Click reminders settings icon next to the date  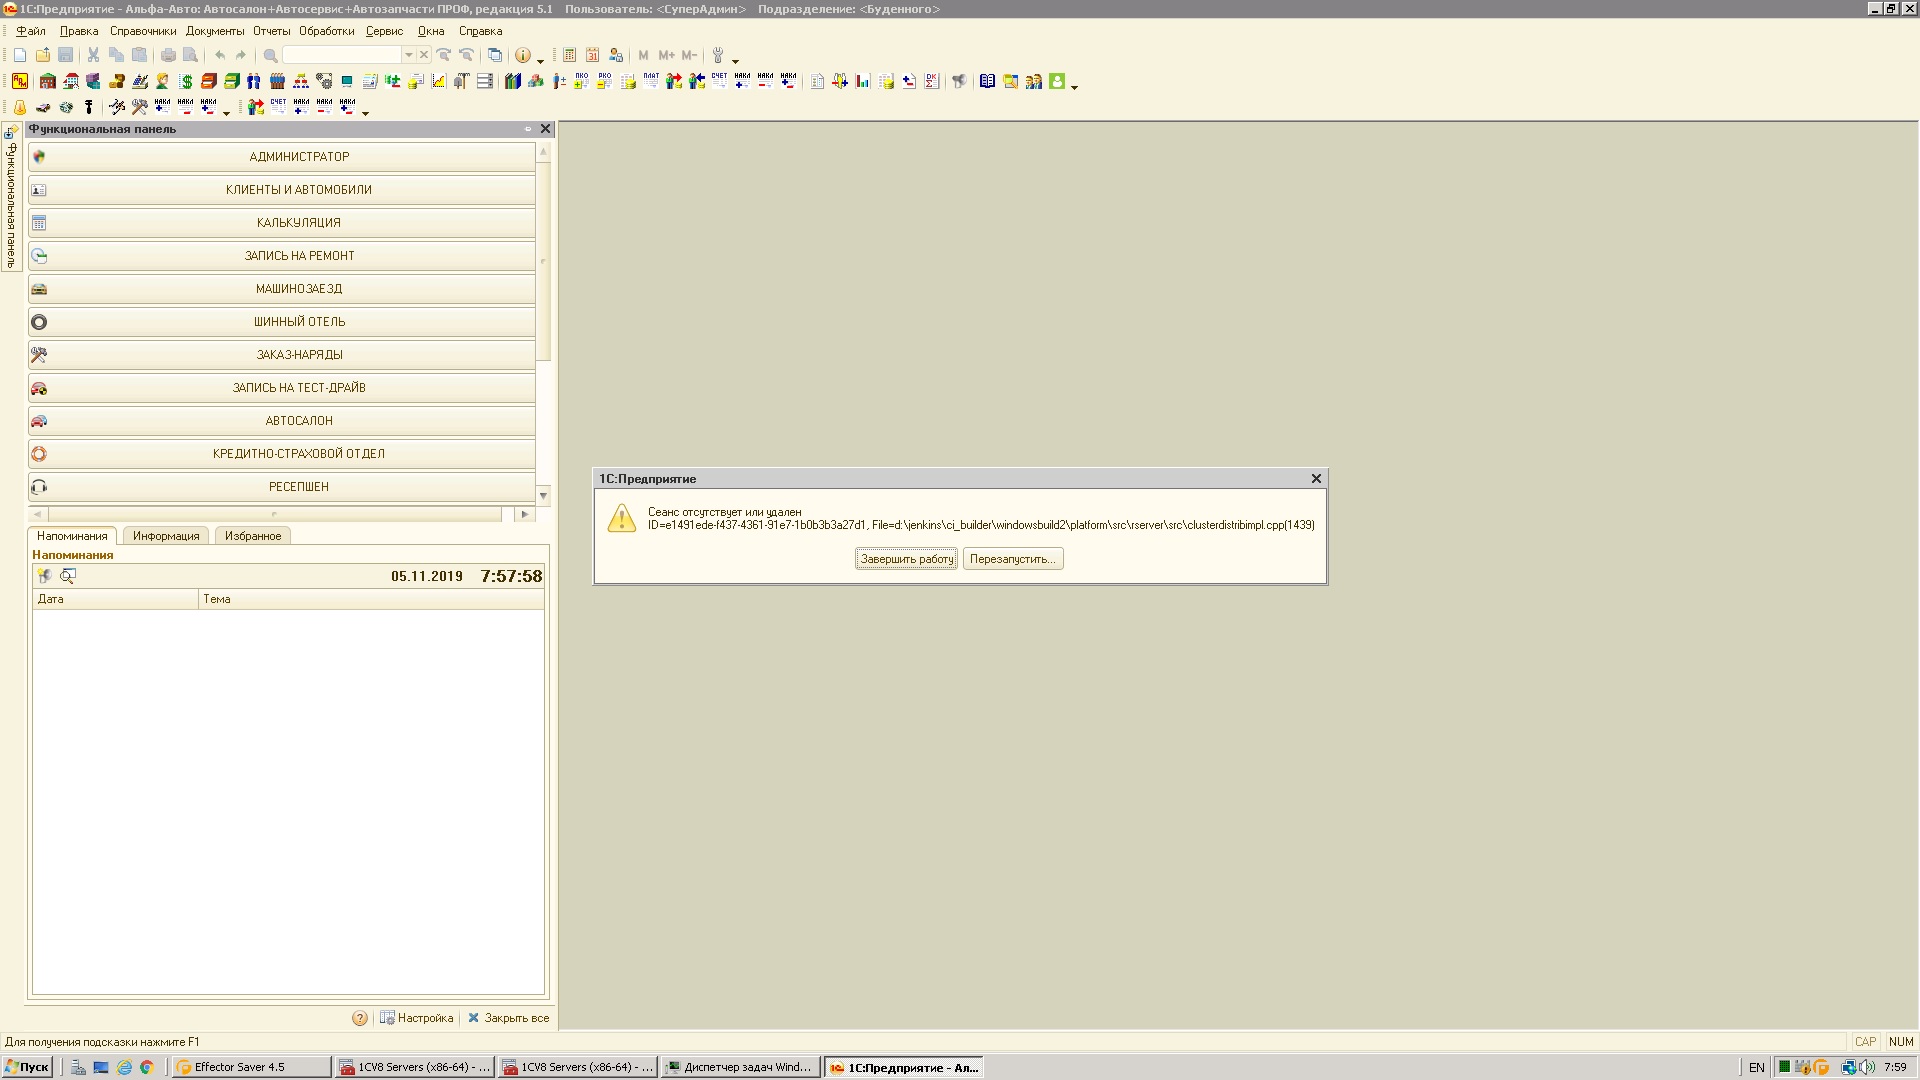tap(44, 576)
